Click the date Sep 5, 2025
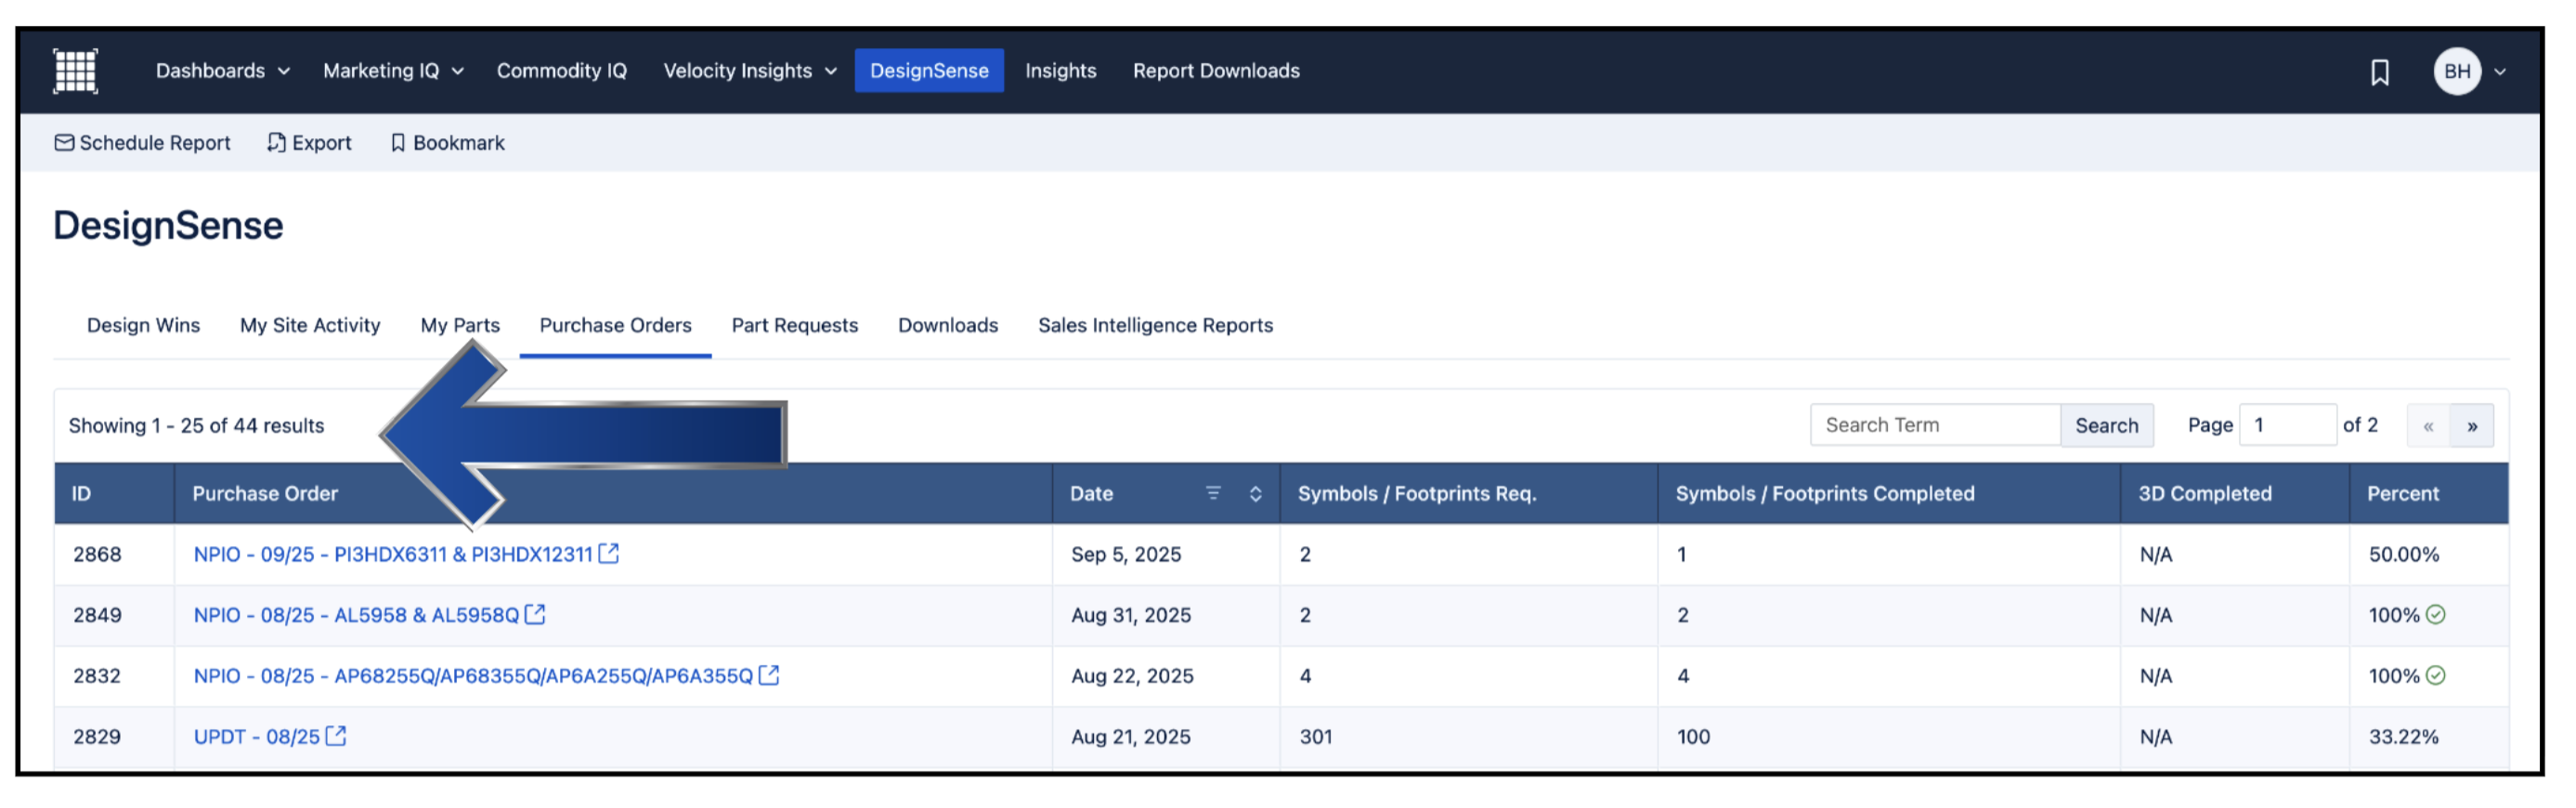The height and width of the screenshot is (808, 2576). (1126, 555)
